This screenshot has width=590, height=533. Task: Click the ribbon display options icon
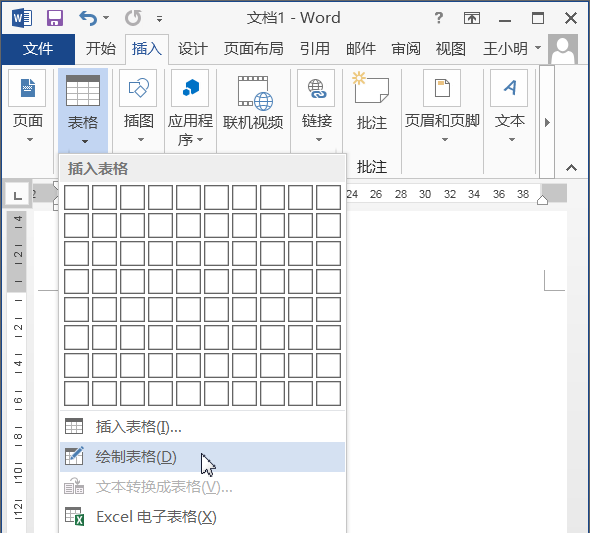pyautogui.click(x=471, y=18)
